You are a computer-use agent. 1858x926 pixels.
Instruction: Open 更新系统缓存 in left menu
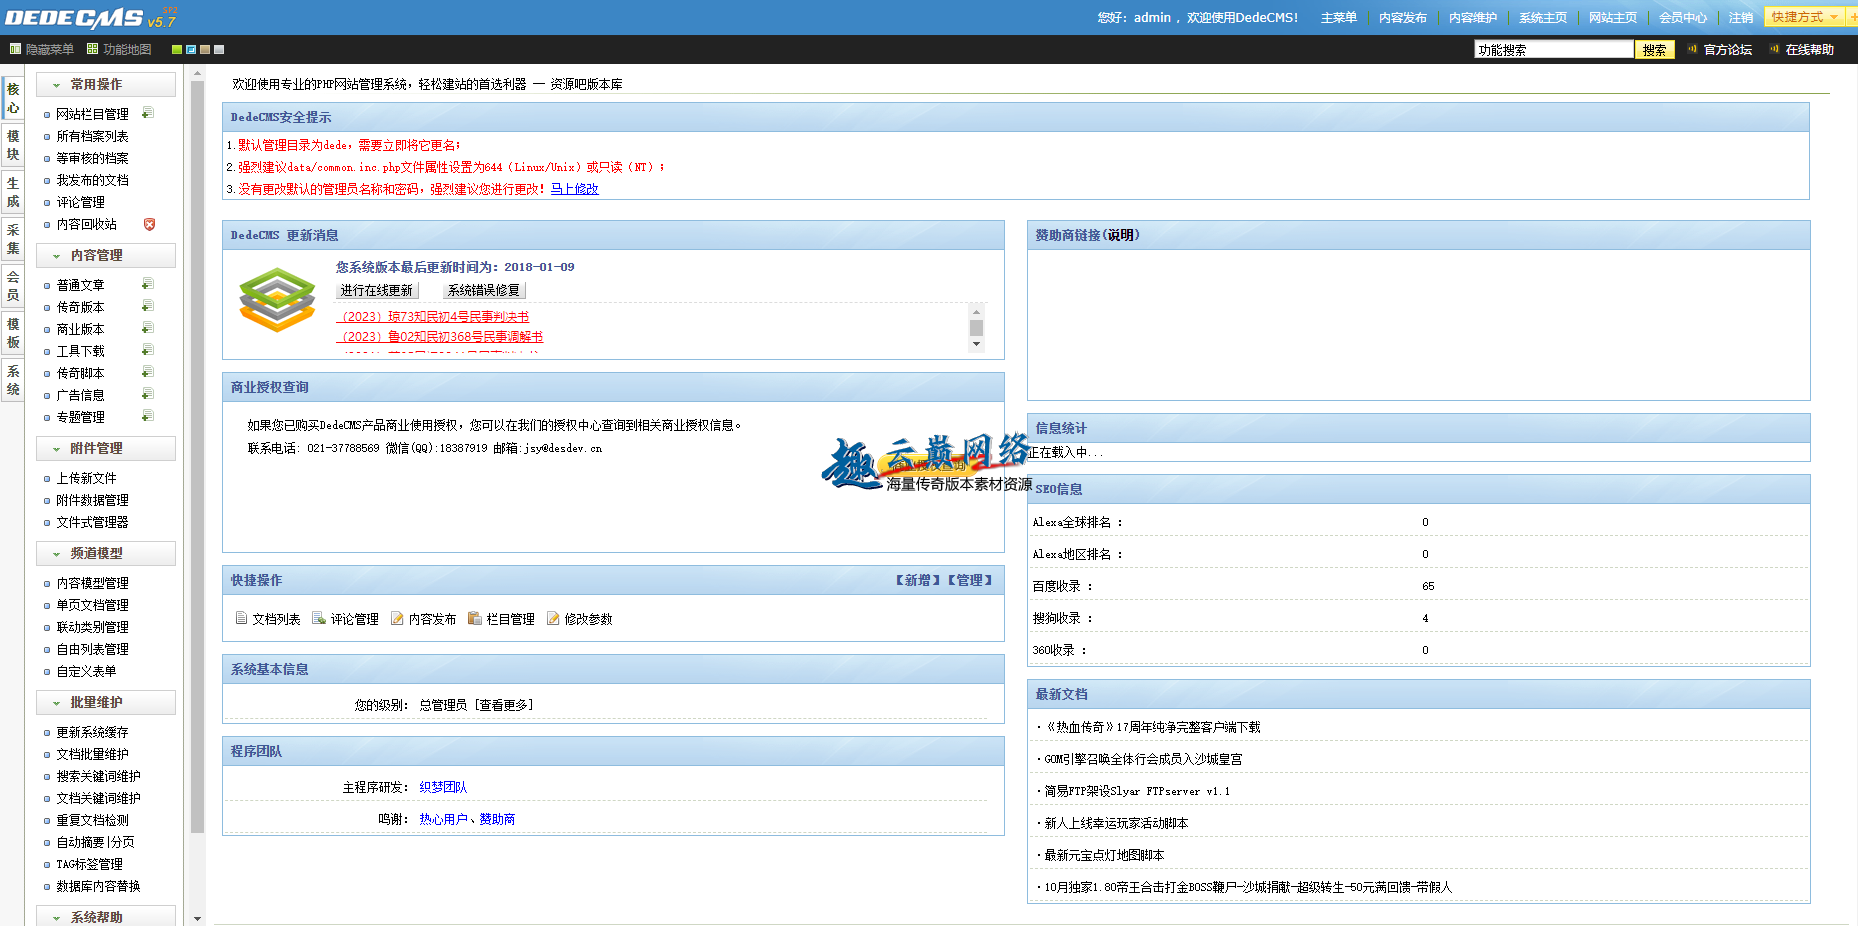(92, 732)
